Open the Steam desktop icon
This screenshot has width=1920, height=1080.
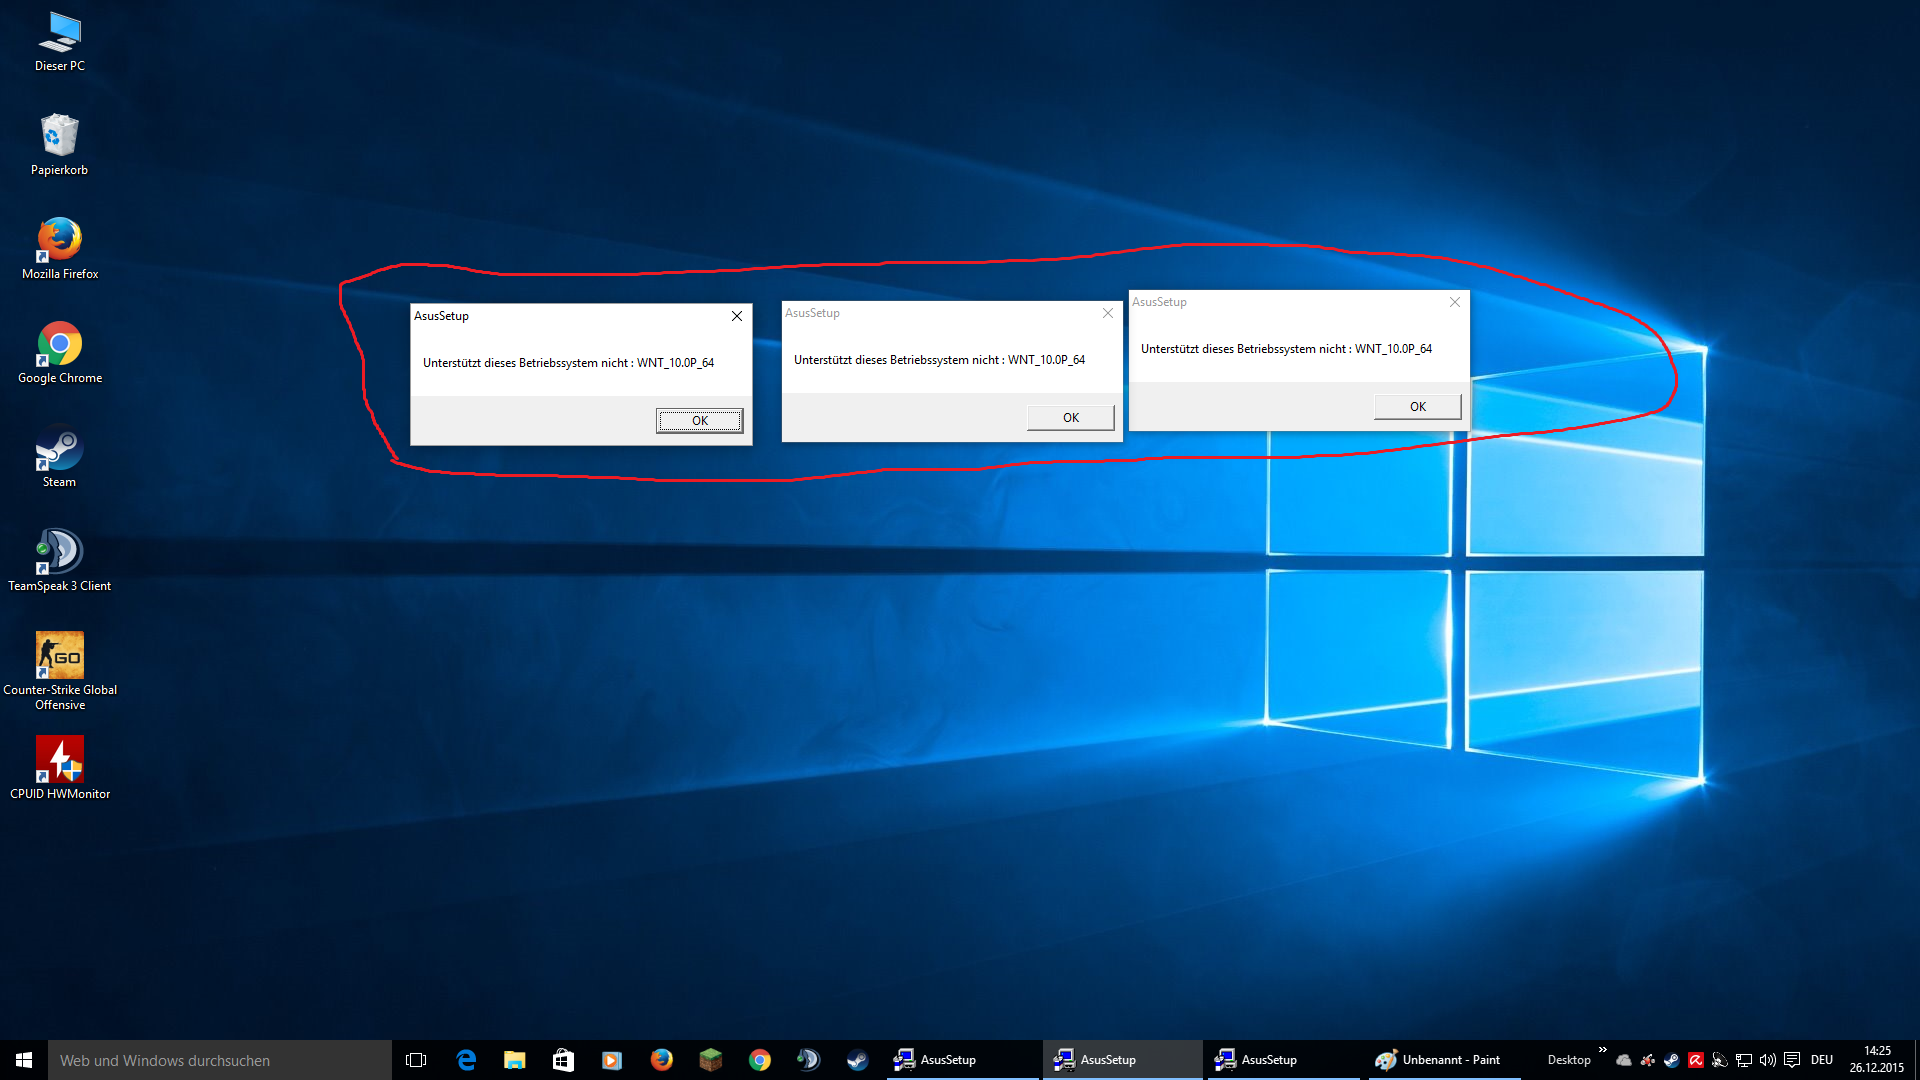pos(59,450)
